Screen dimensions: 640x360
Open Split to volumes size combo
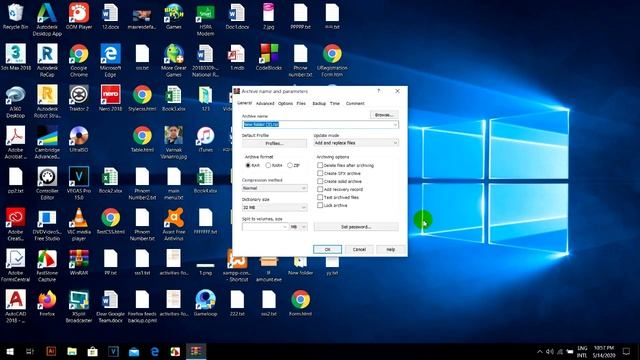click(x=265, y=227)
